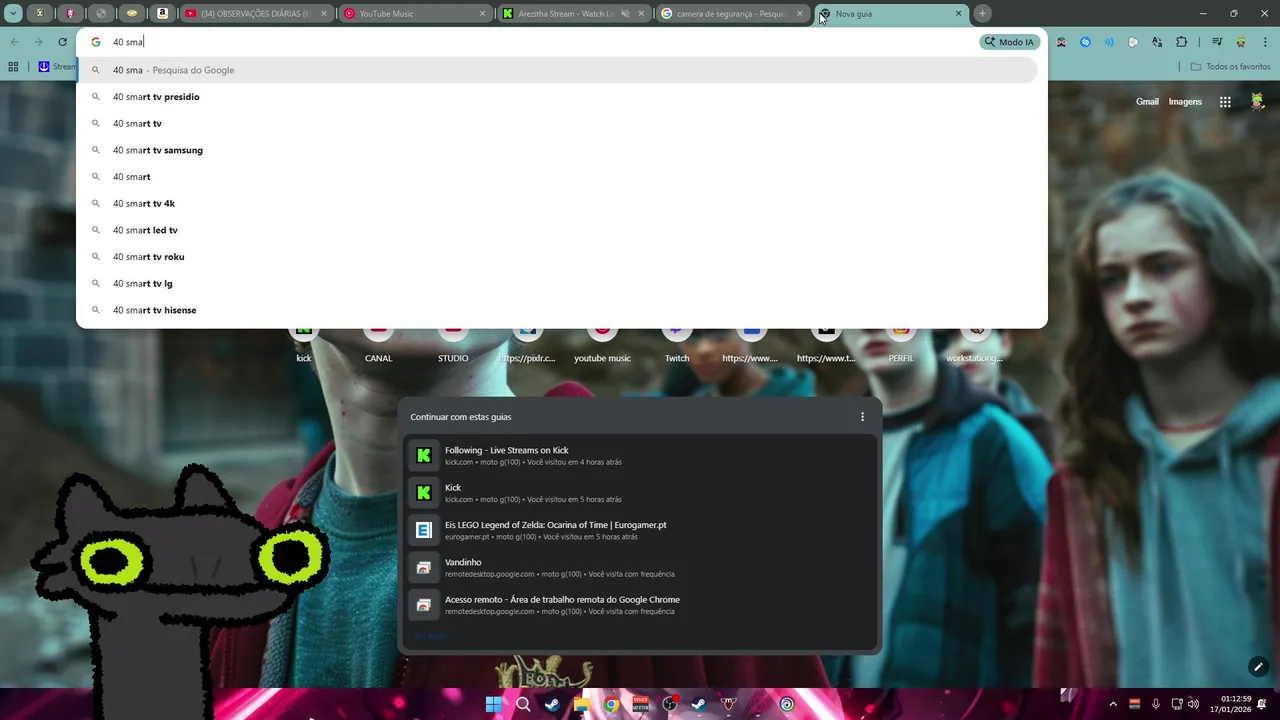Open the 'Acesso remoto' Chrome Remote Desktop entry

(640, 605)
